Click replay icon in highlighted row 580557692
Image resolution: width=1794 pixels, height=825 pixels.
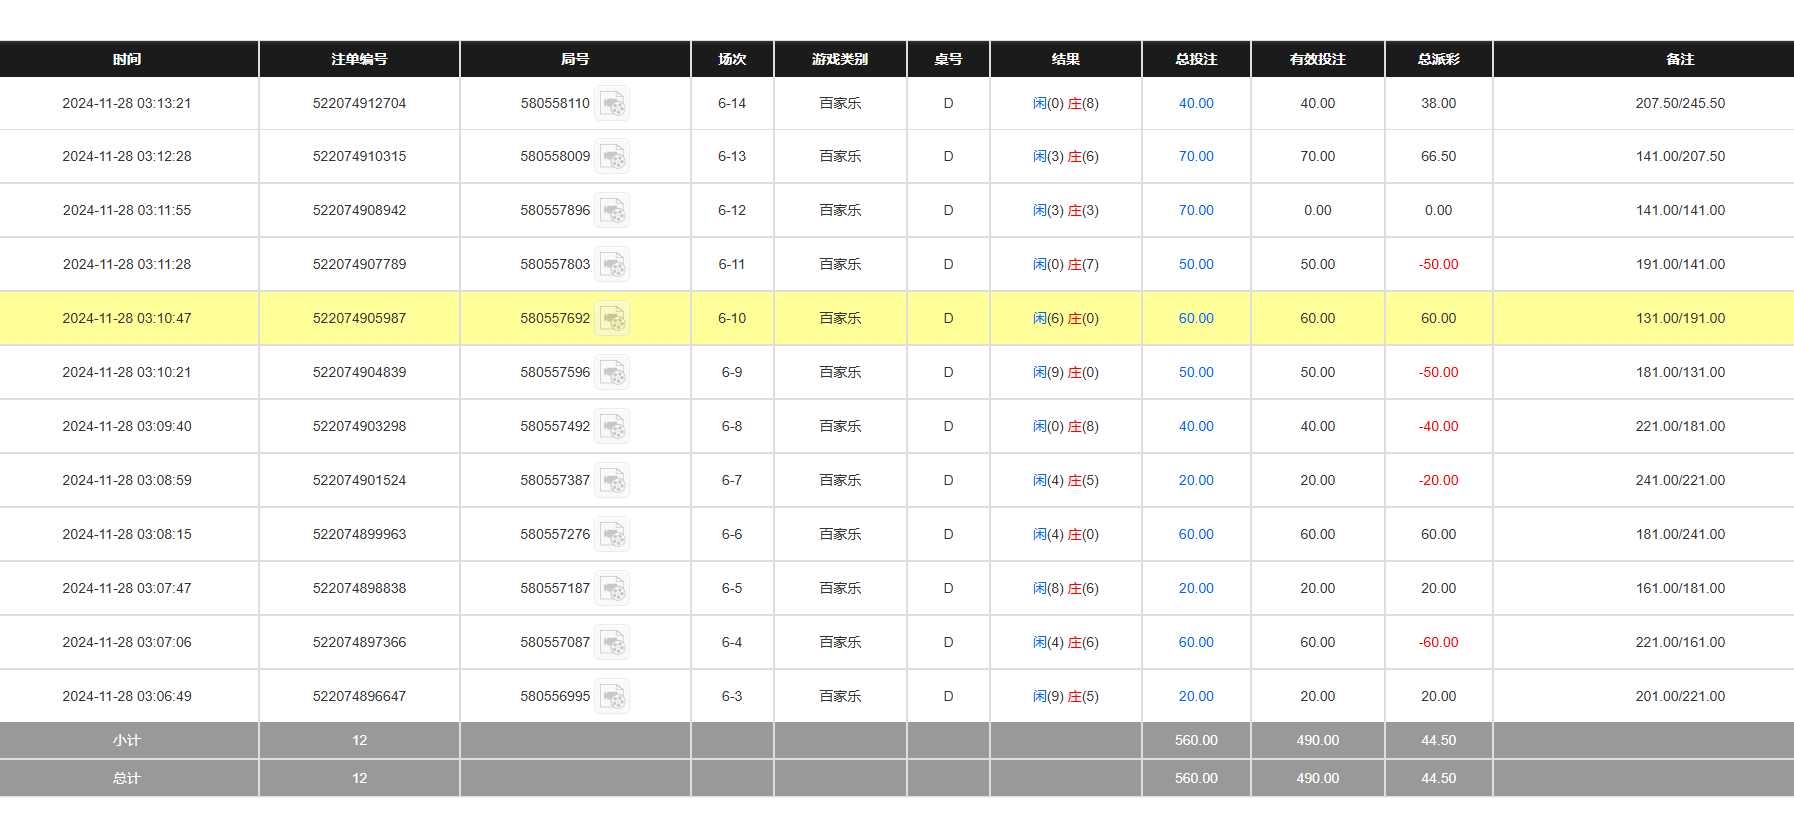[x=612, y=319]
